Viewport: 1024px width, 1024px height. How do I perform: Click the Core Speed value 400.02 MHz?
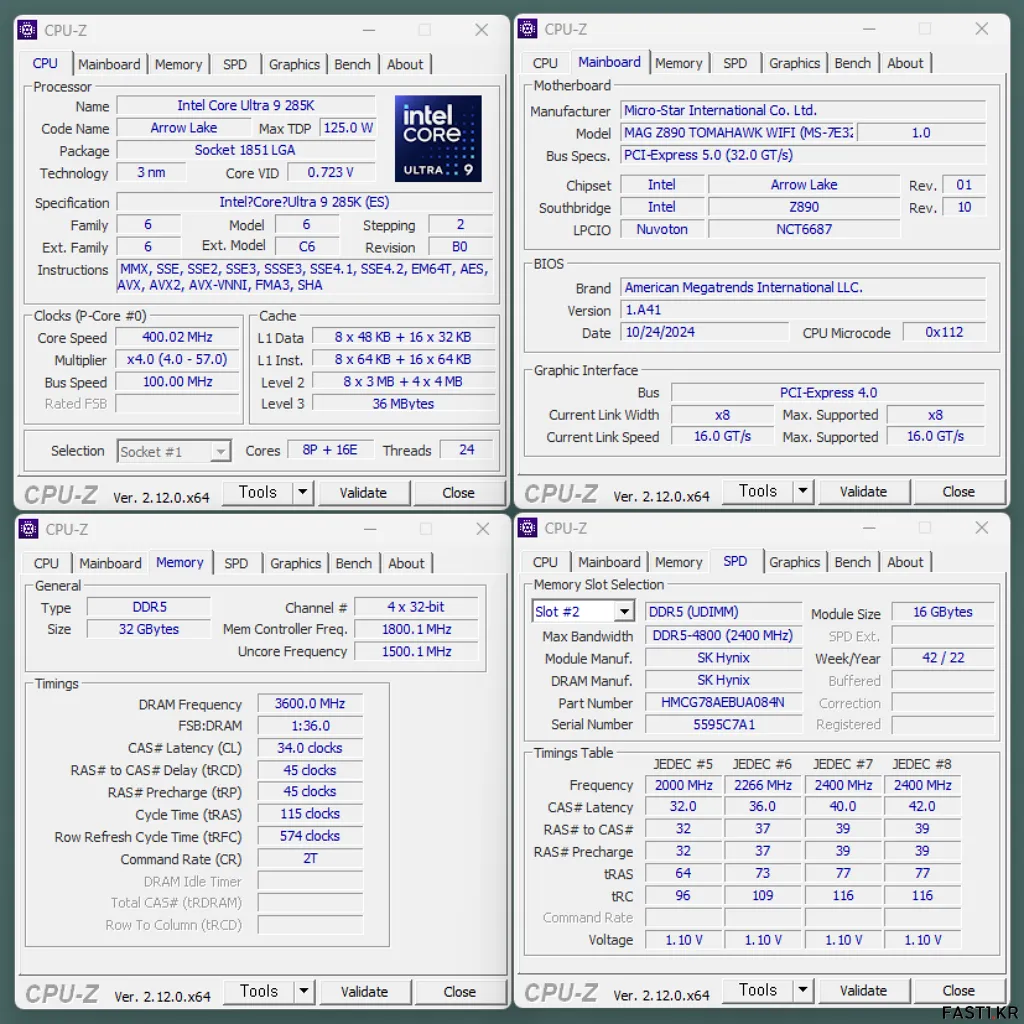point(178,337)
